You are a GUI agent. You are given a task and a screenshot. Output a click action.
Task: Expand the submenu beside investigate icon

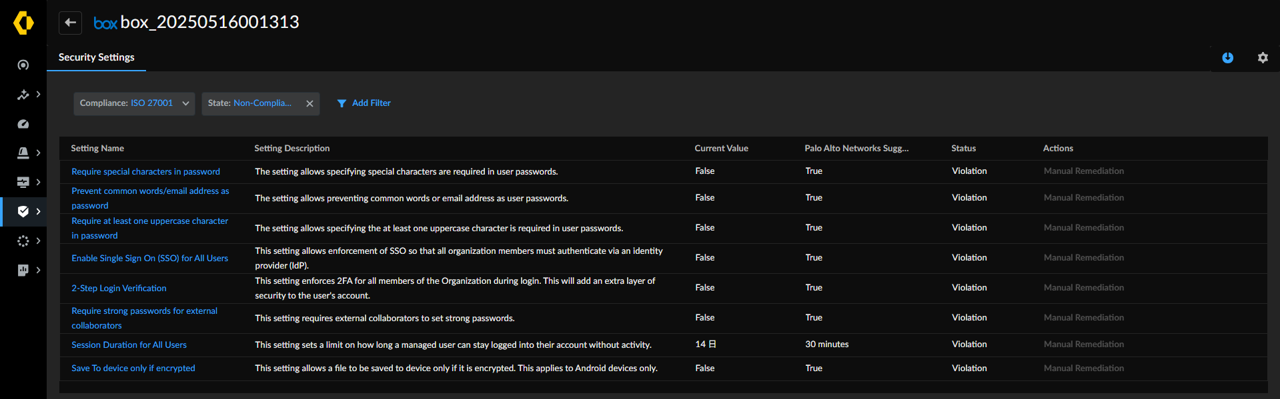pyautogui.click(x=38, y=95)
